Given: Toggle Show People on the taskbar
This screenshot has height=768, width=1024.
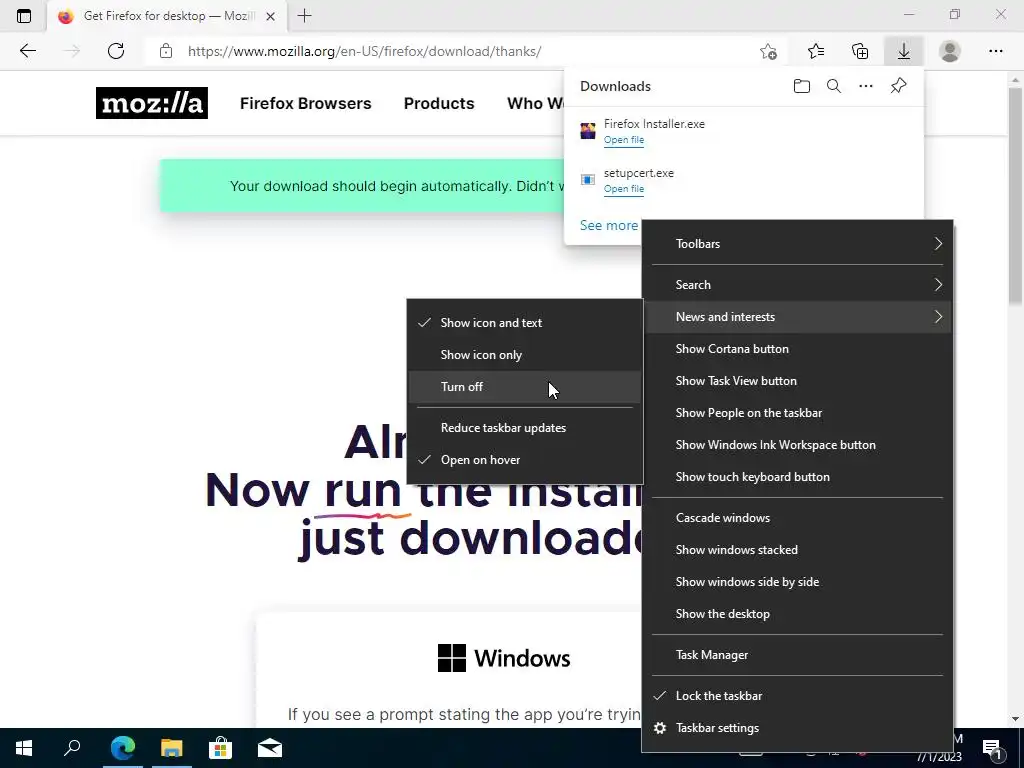Looking at the screenshot, I should pyautogui.click(x=797, y=413).
